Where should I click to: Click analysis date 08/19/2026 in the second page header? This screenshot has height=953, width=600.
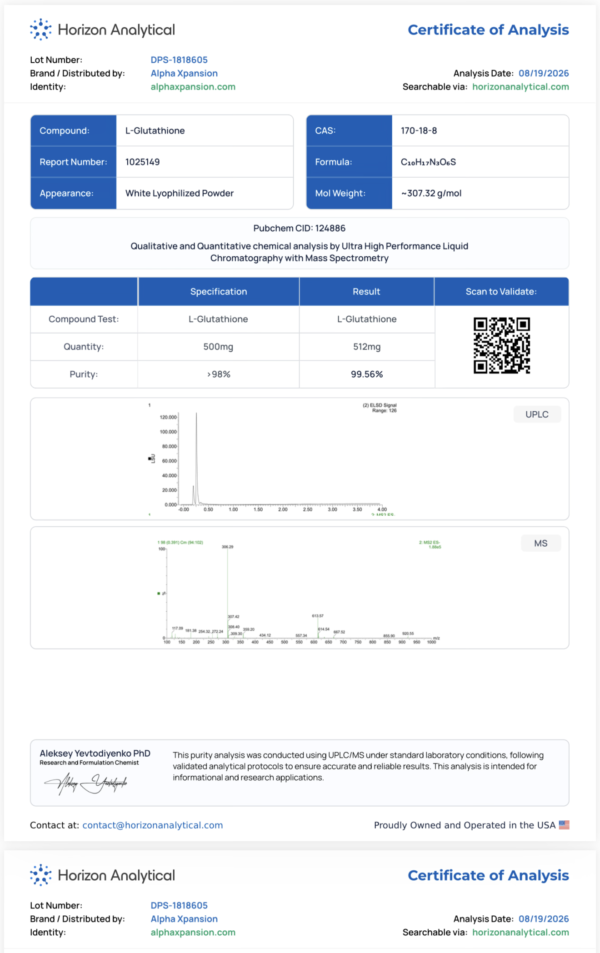pos(543,919)
